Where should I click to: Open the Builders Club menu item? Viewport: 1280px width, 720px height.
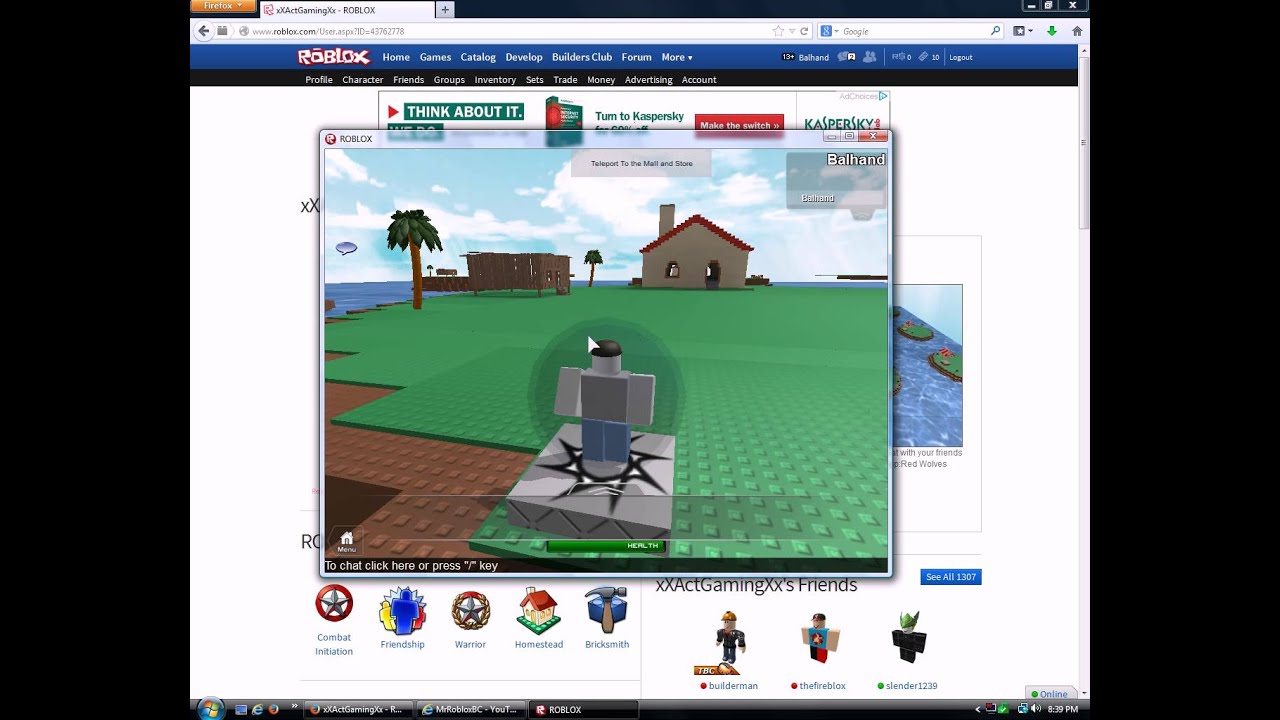click(x=582, y=57)
